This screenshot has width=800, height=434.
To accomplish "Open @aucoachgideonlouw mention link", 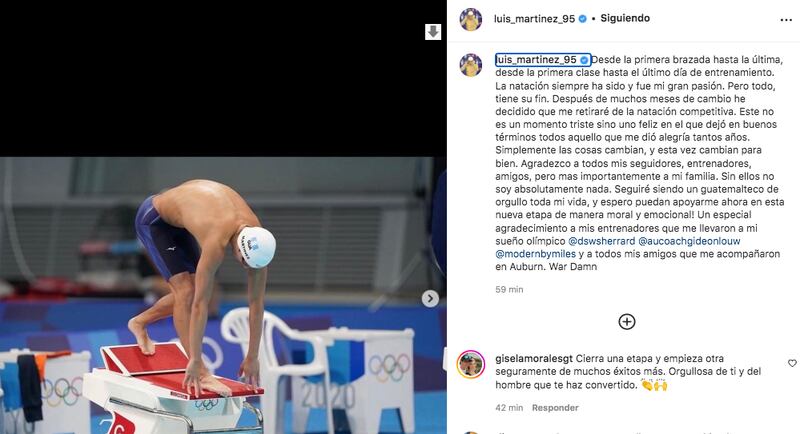I will click(689, 241).
